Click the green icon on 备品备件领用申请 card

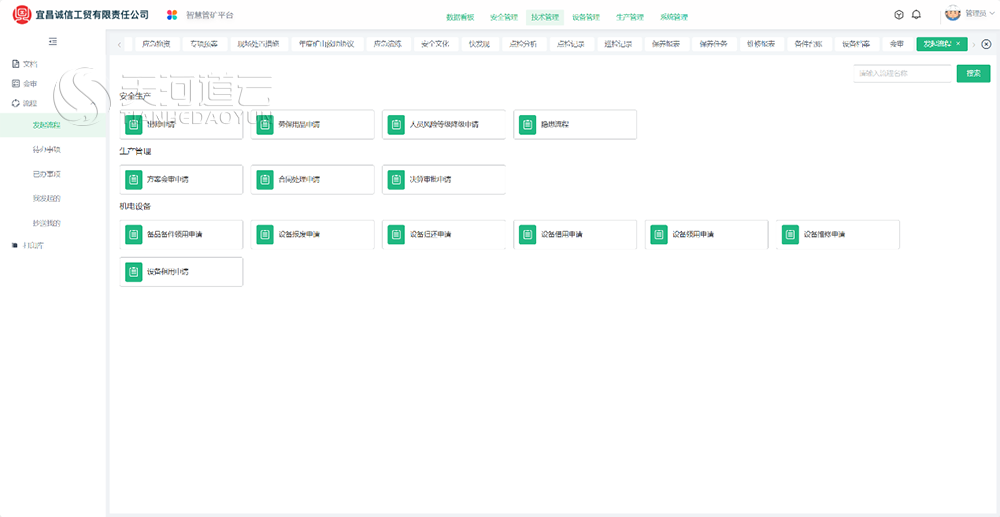pos(134,235)
